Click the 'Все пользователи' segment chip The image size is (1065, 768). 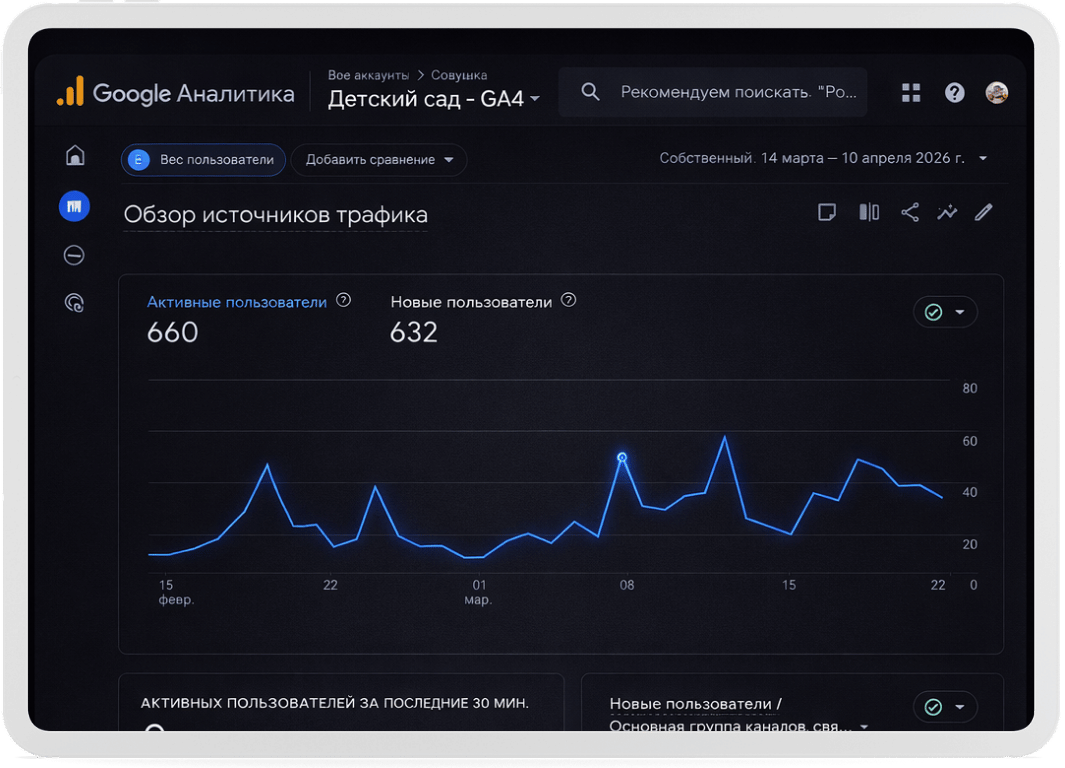click(204, 160)
